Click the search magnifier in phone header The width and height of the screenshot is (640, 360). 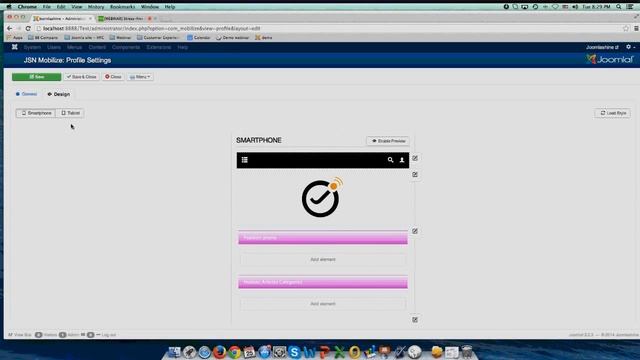[390, 160]
